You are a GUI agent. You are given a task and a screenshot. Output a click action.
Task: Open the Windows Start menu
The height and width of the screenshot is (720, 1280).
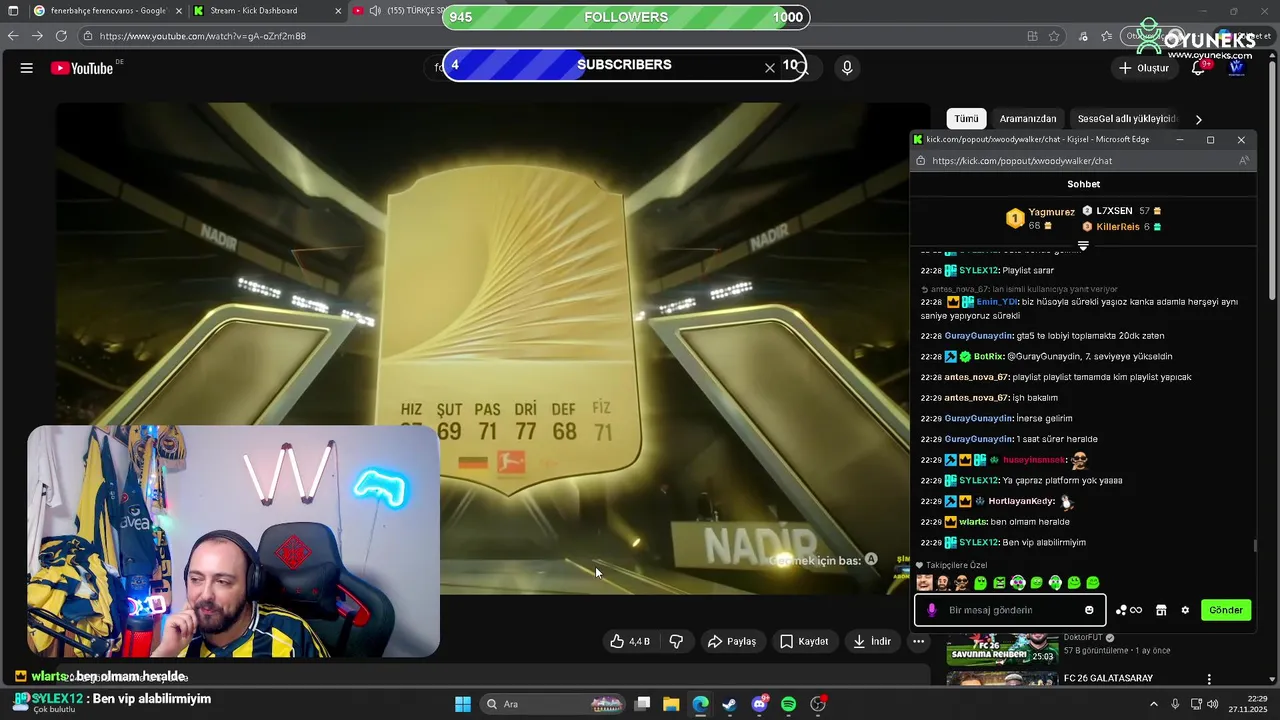pyautogui.click(x=463, y=704)
